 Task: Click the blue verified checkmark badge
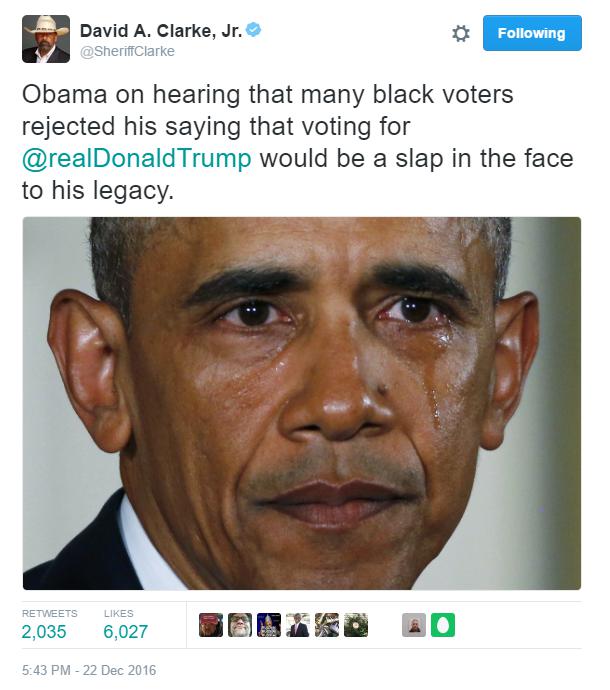tap(253, 30)
